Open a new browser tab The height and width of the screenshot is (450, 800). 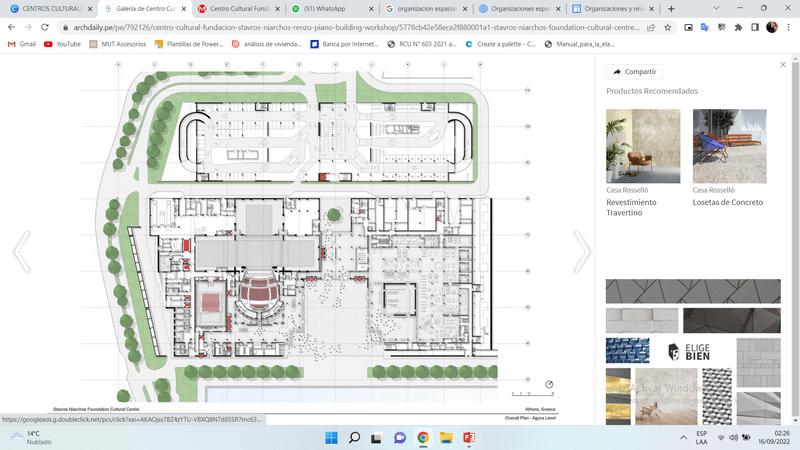(x=671, y=9)
